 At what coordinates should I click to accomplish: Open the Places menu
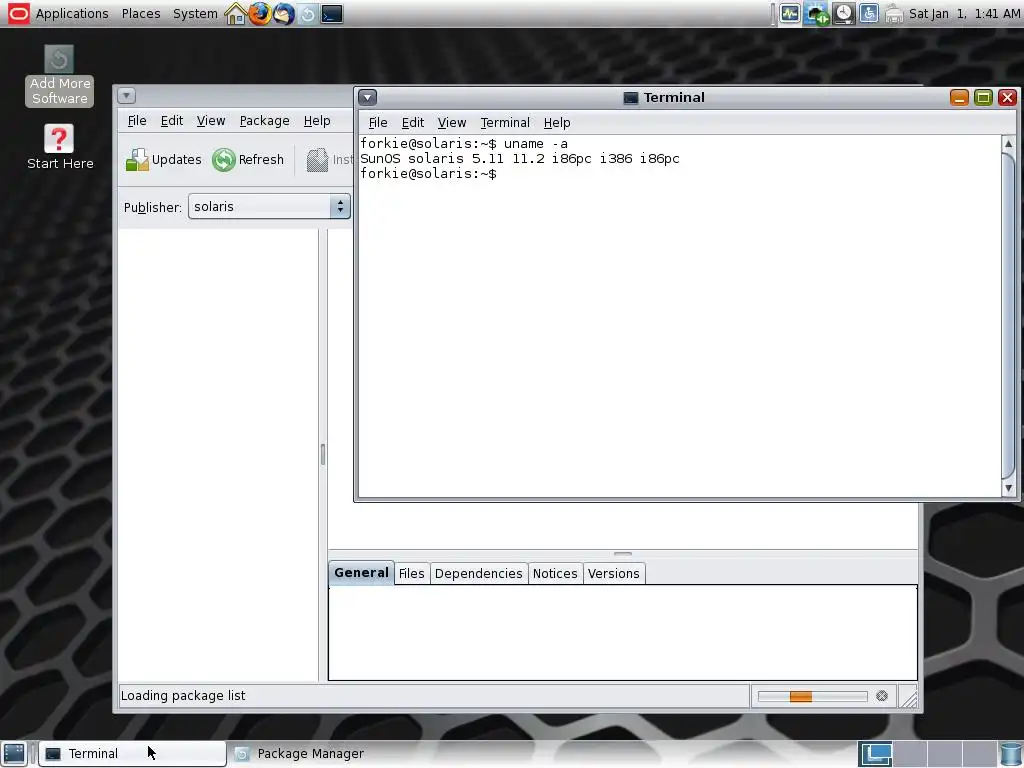[141, 14]
